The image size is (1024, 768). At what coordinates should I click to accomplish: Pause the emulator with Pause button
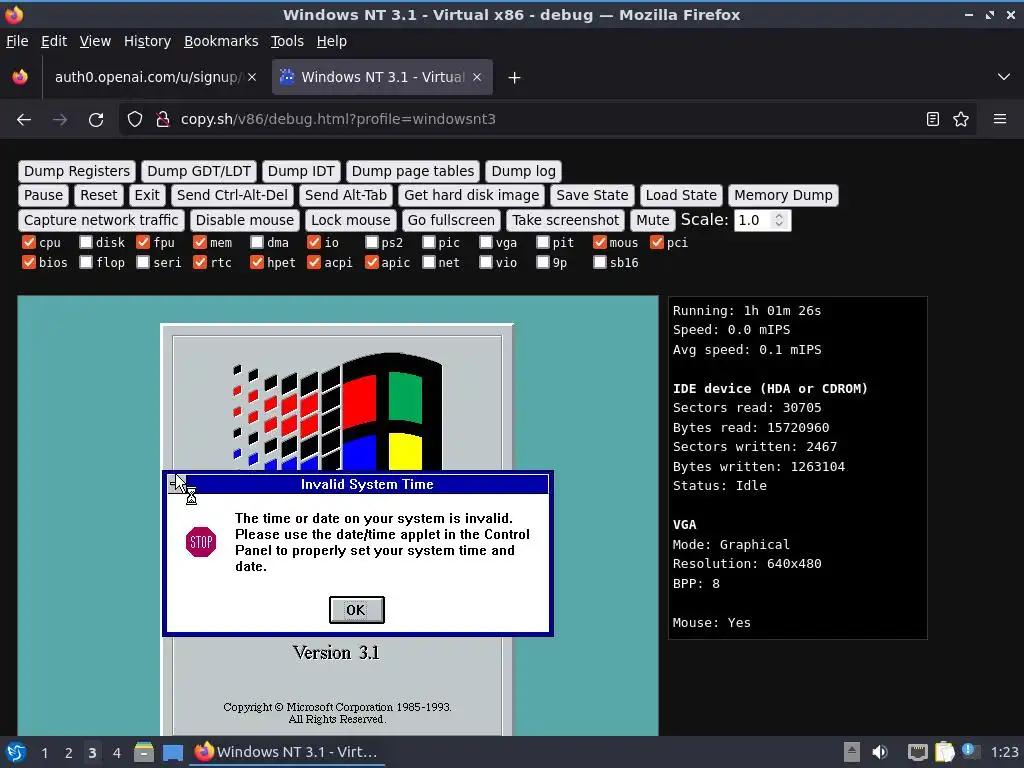(43, 195)
